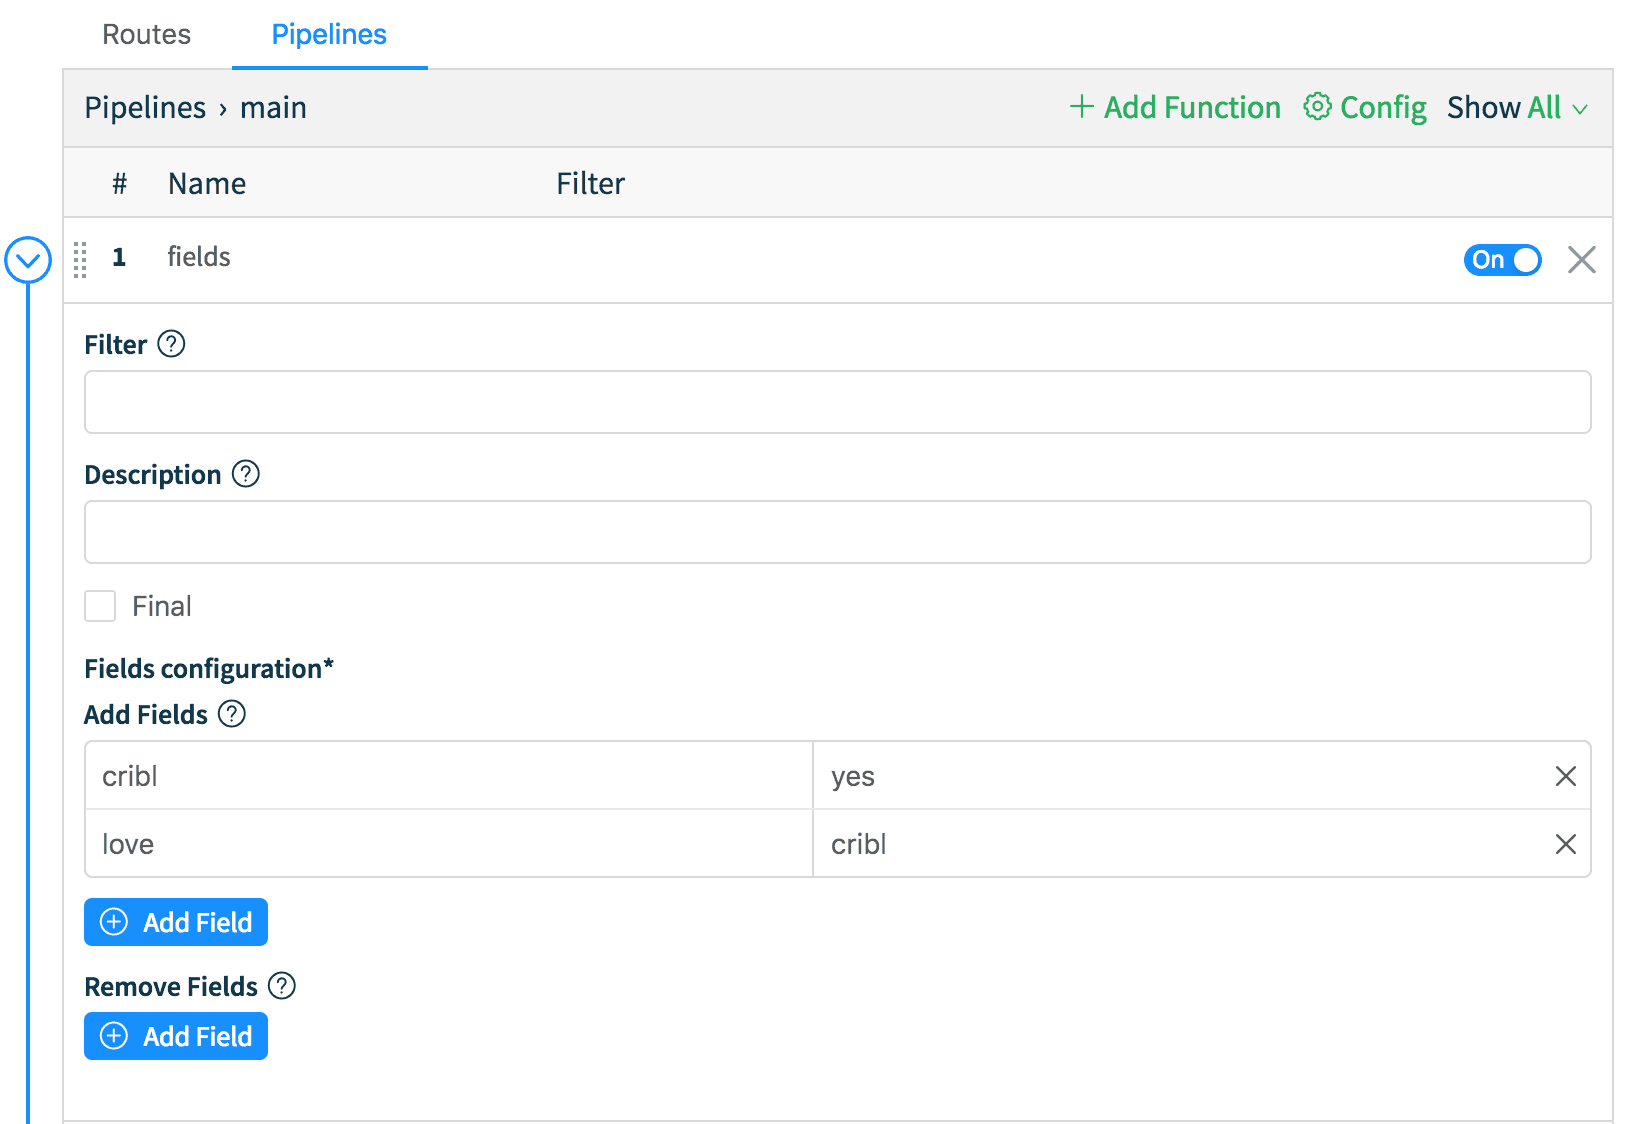
Task: Click the Remove Fields help icon
Action: (282, 986)
